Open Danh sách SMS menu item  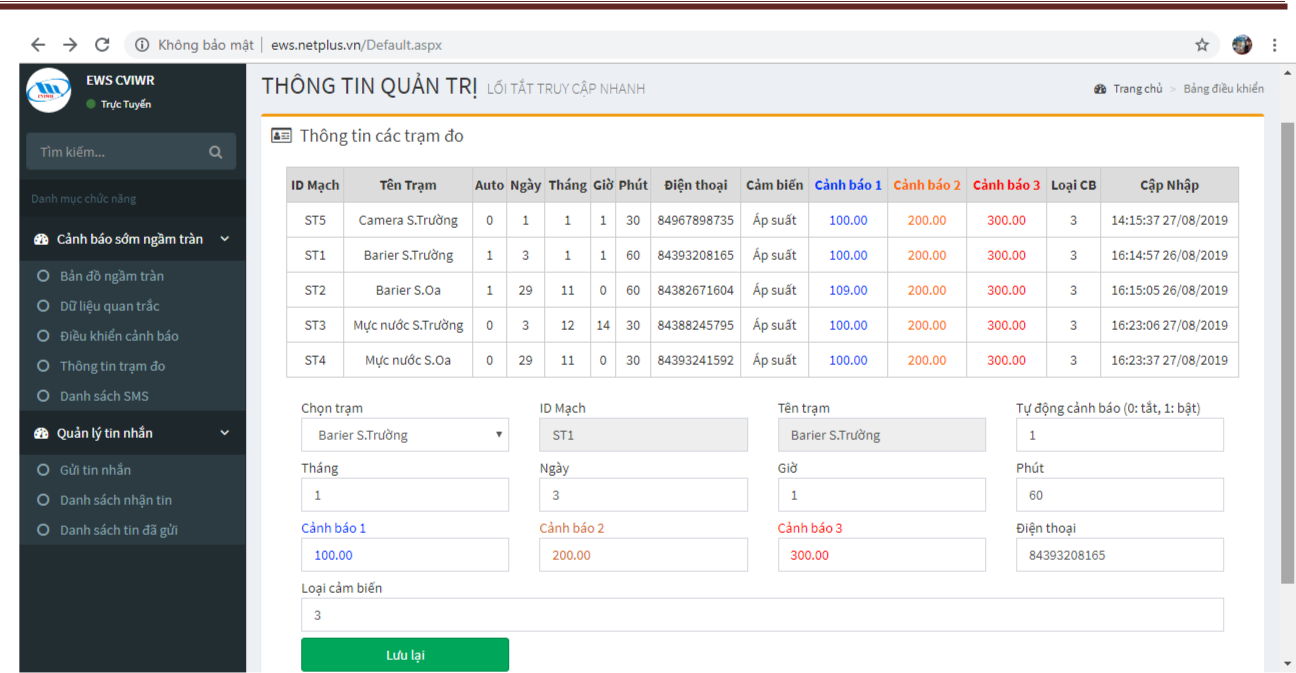point(104,396)
